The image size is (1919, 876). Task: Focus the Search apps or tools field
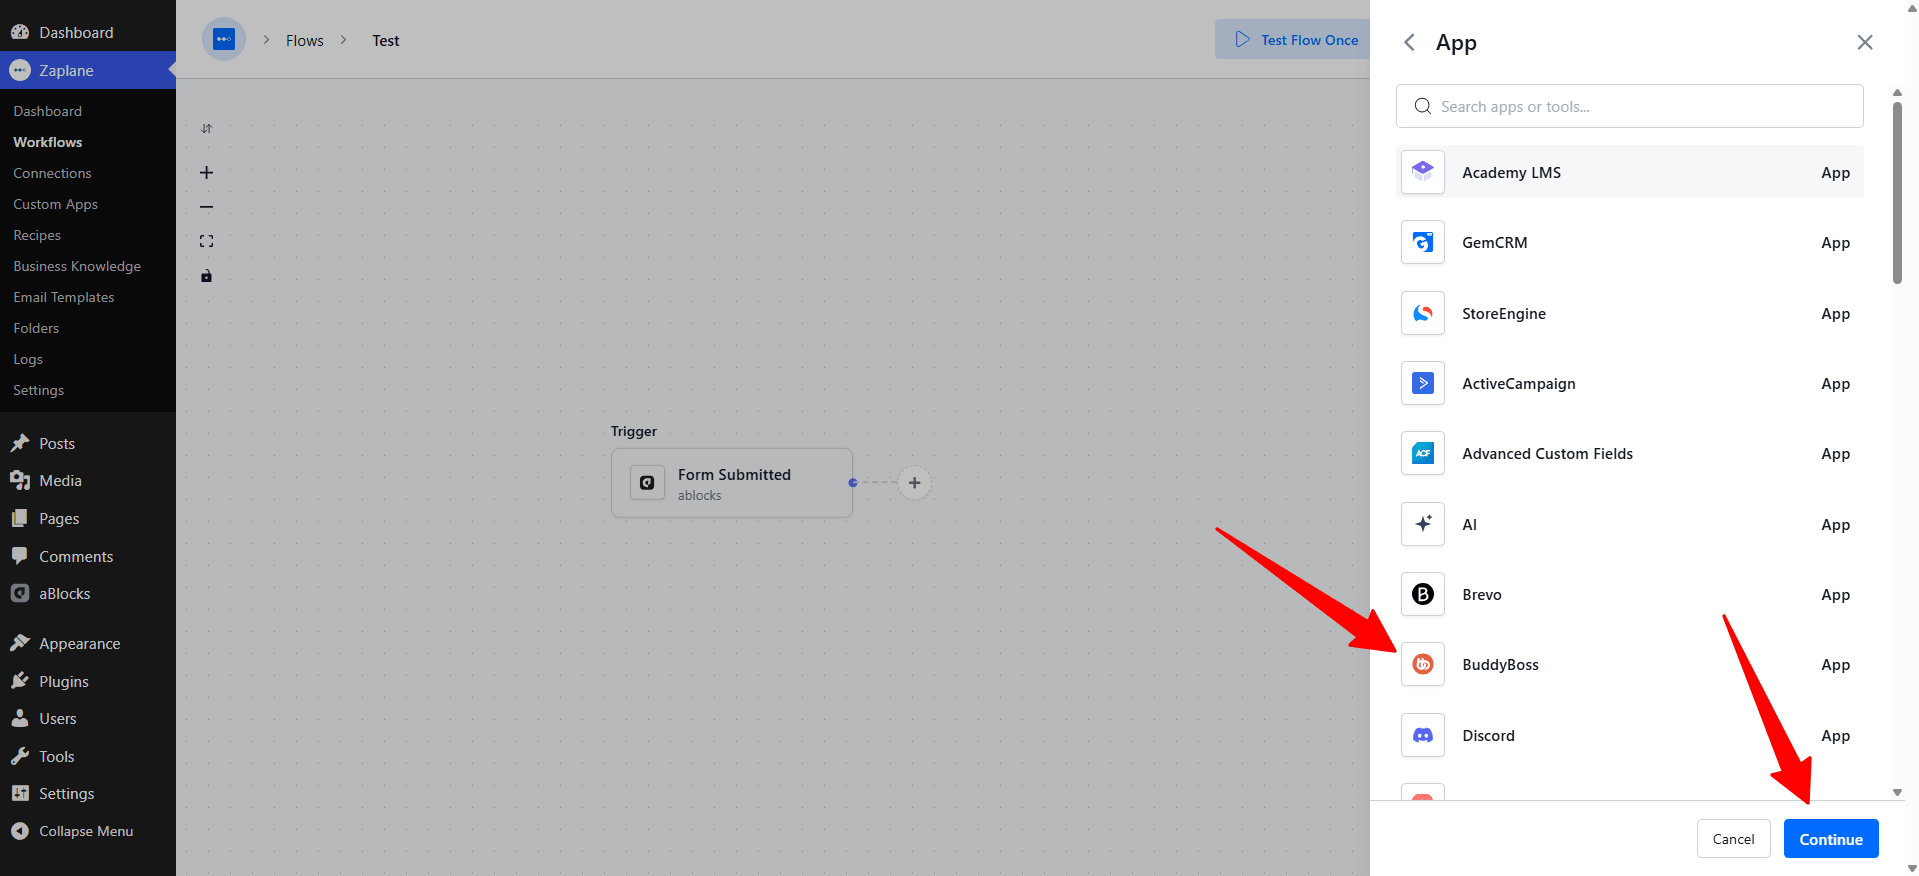click(1630, 106)
